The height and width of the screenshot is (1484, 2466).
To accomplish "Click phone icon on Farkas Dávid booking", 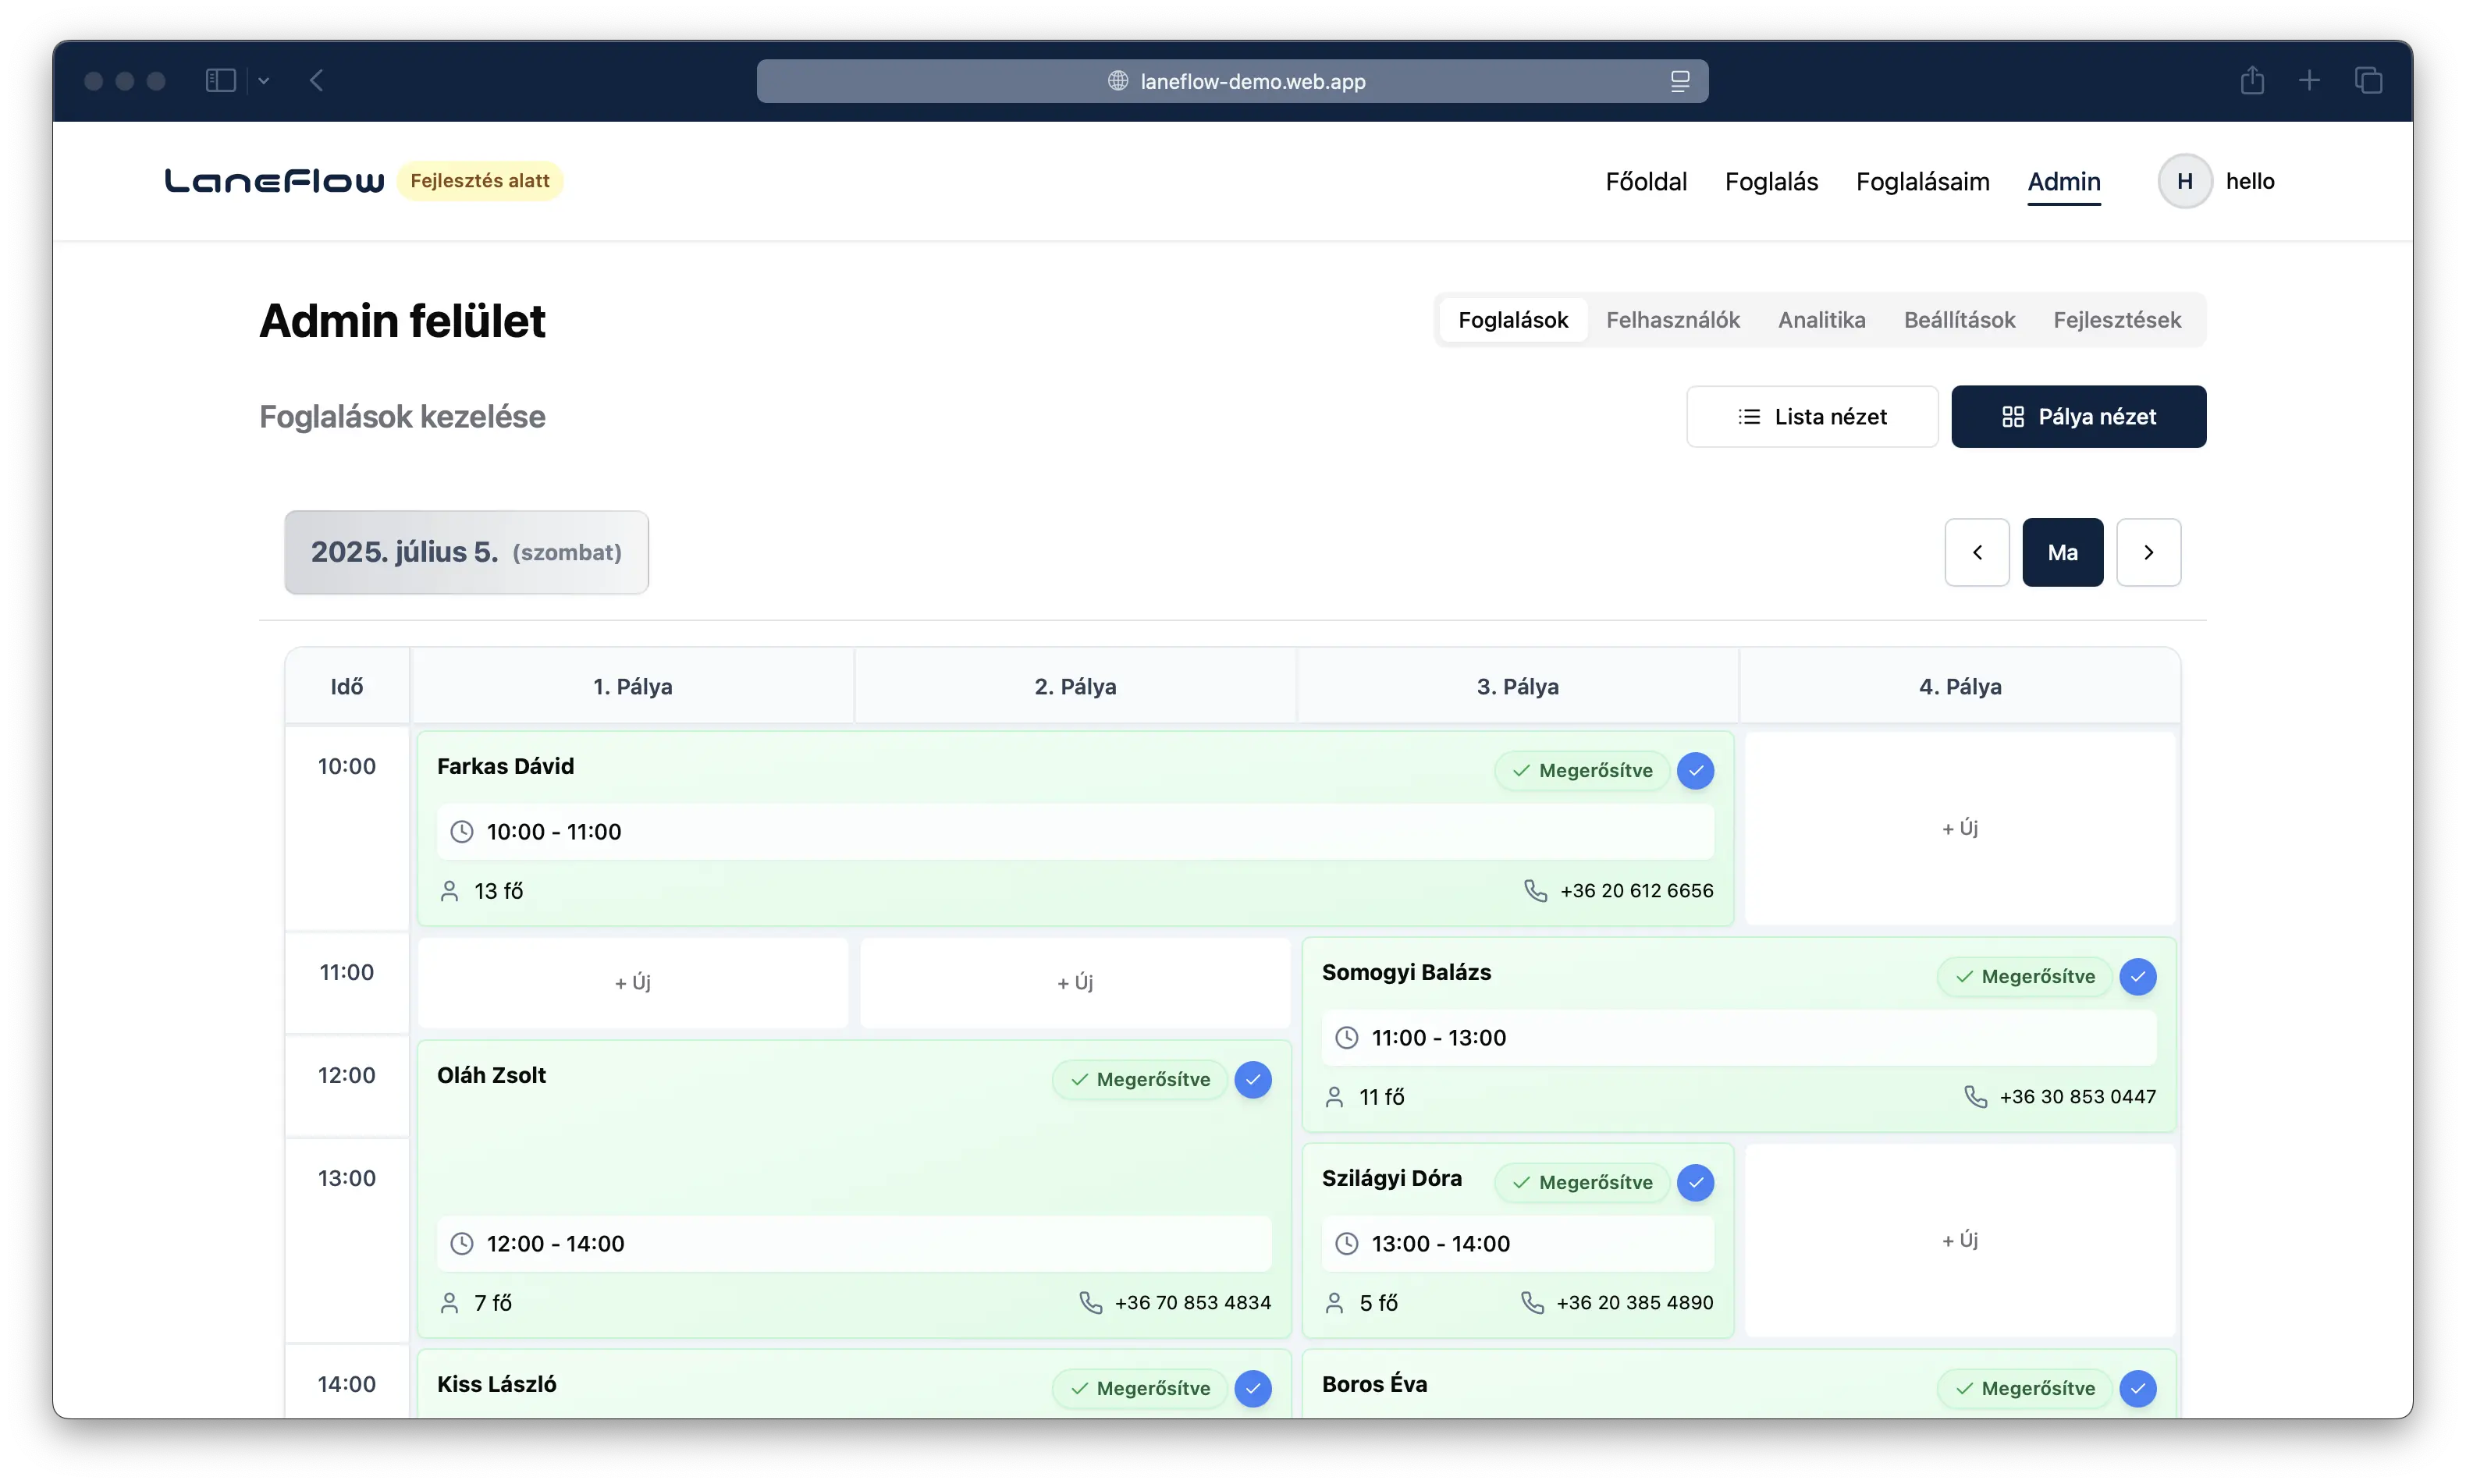I will pyautogui.click(x=1535, y=890).
